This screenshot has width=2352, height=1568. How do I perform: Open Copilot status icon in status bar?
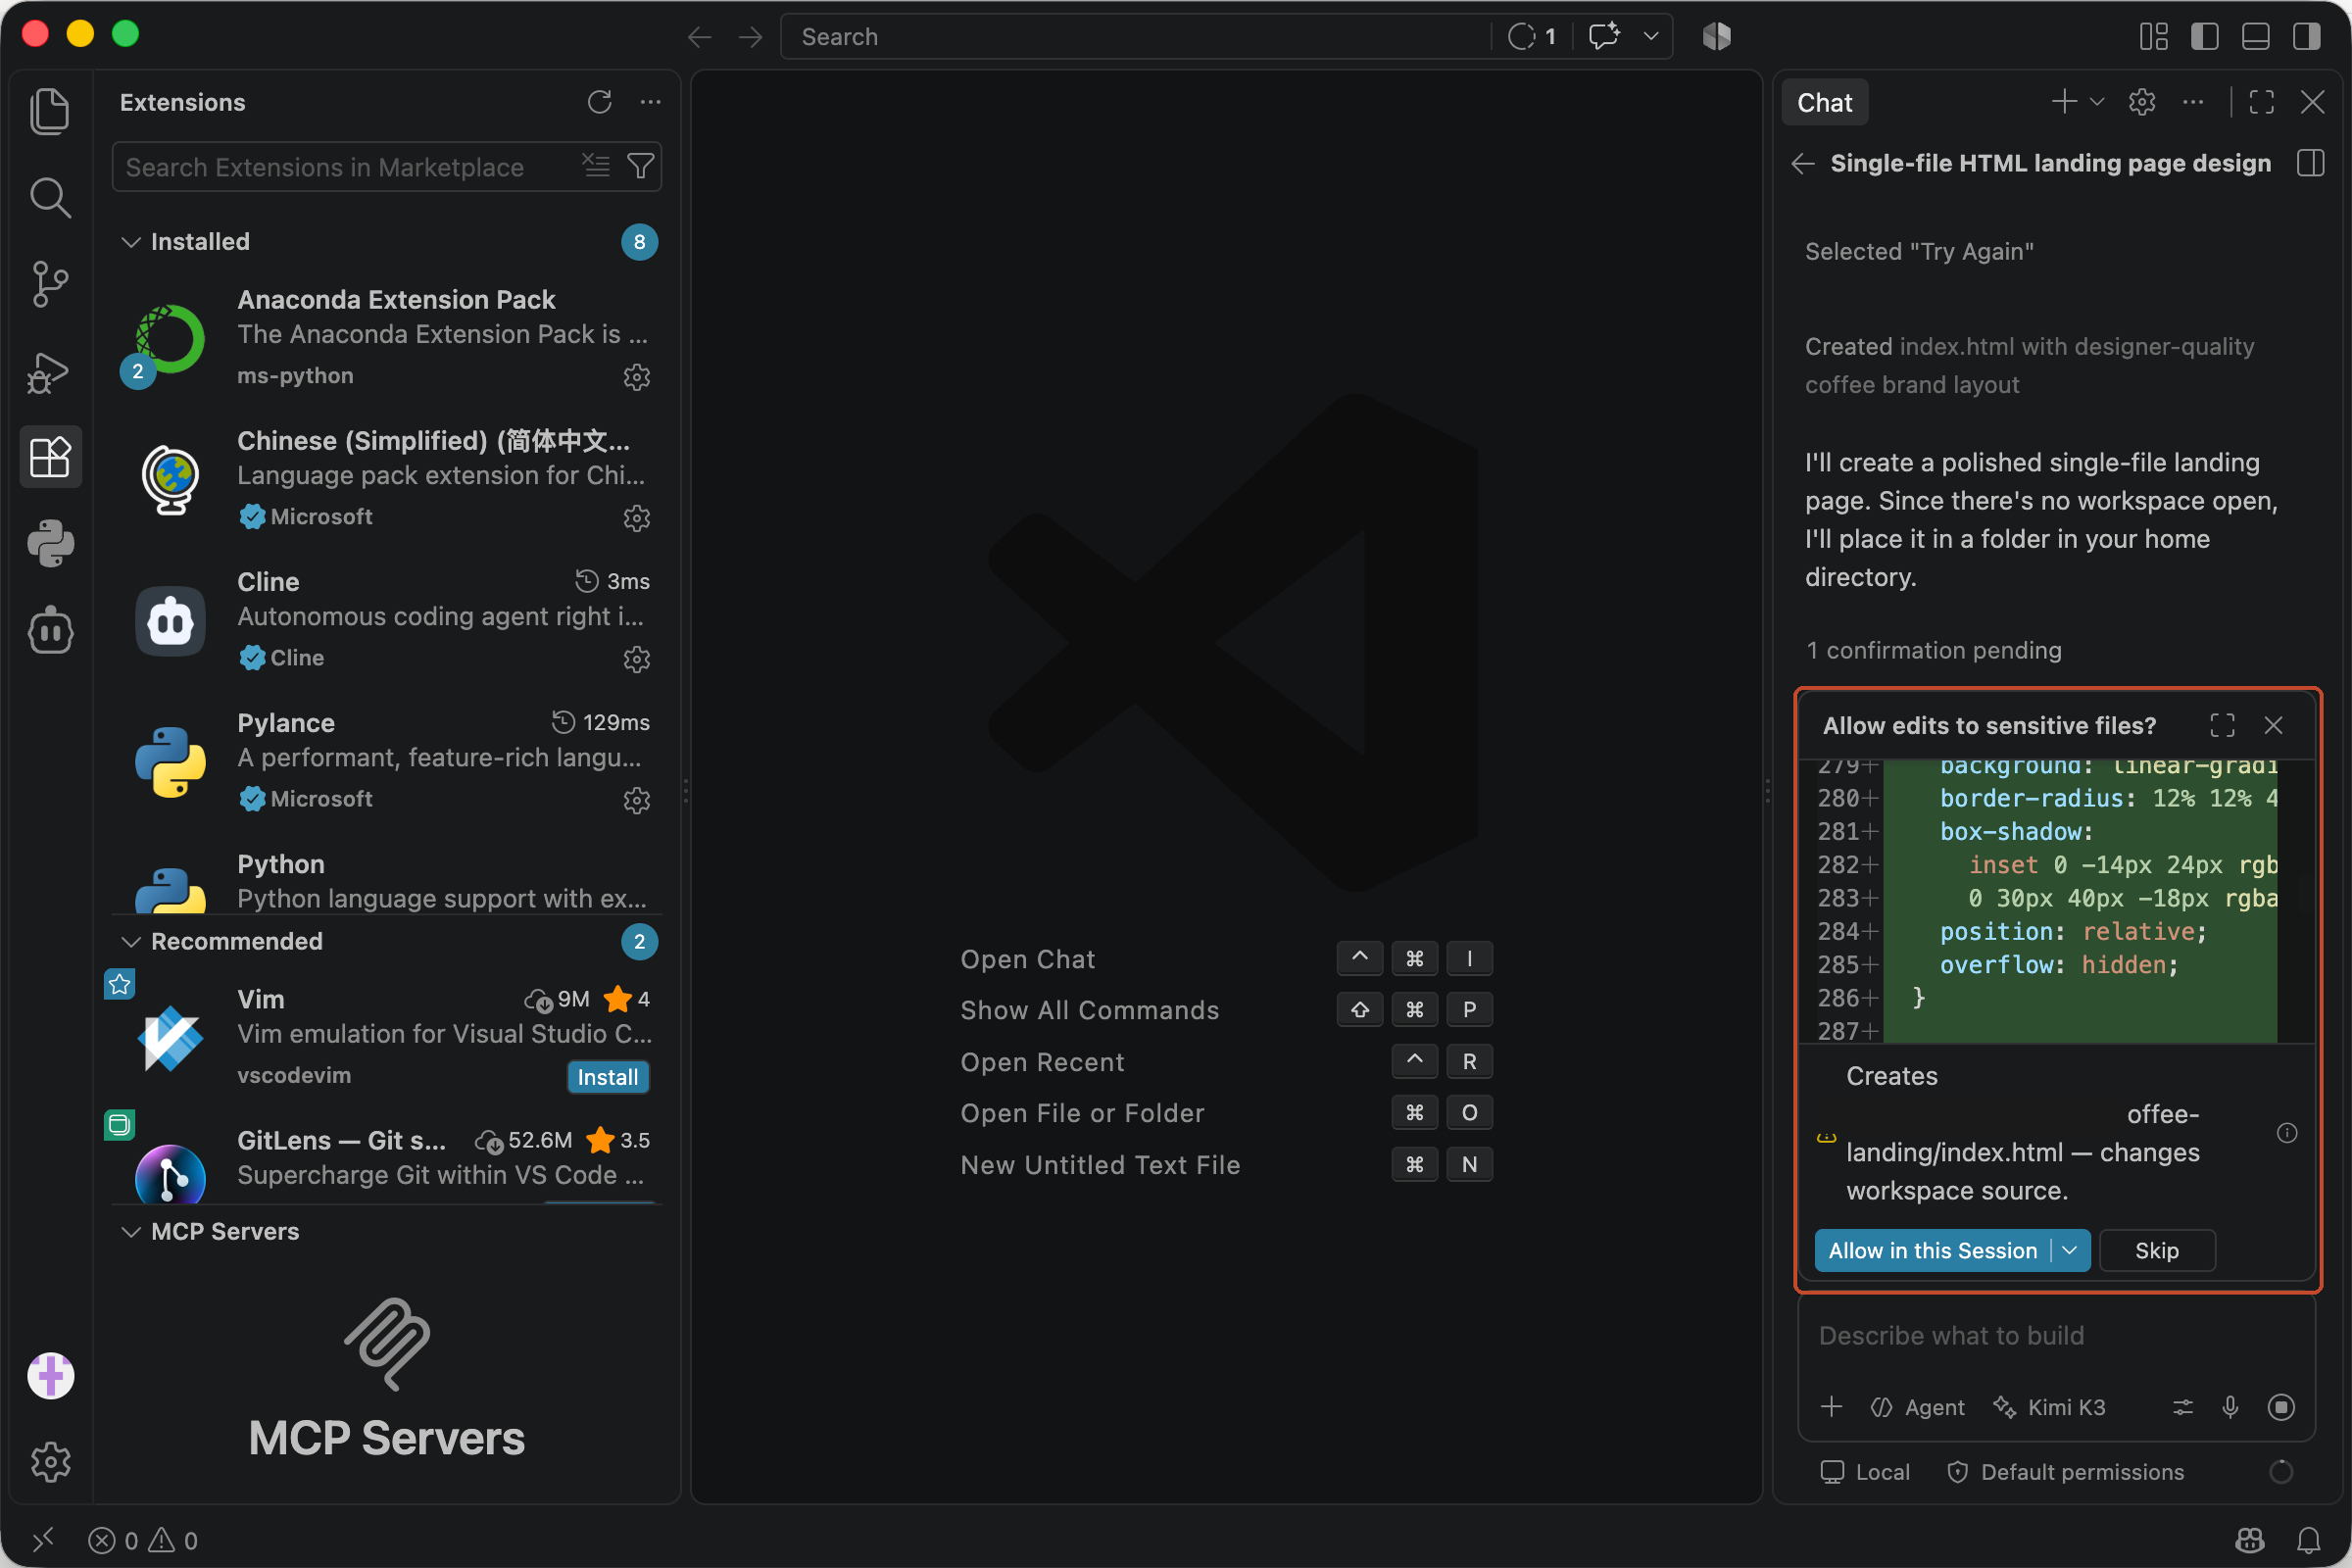tap(2250, 1540)
